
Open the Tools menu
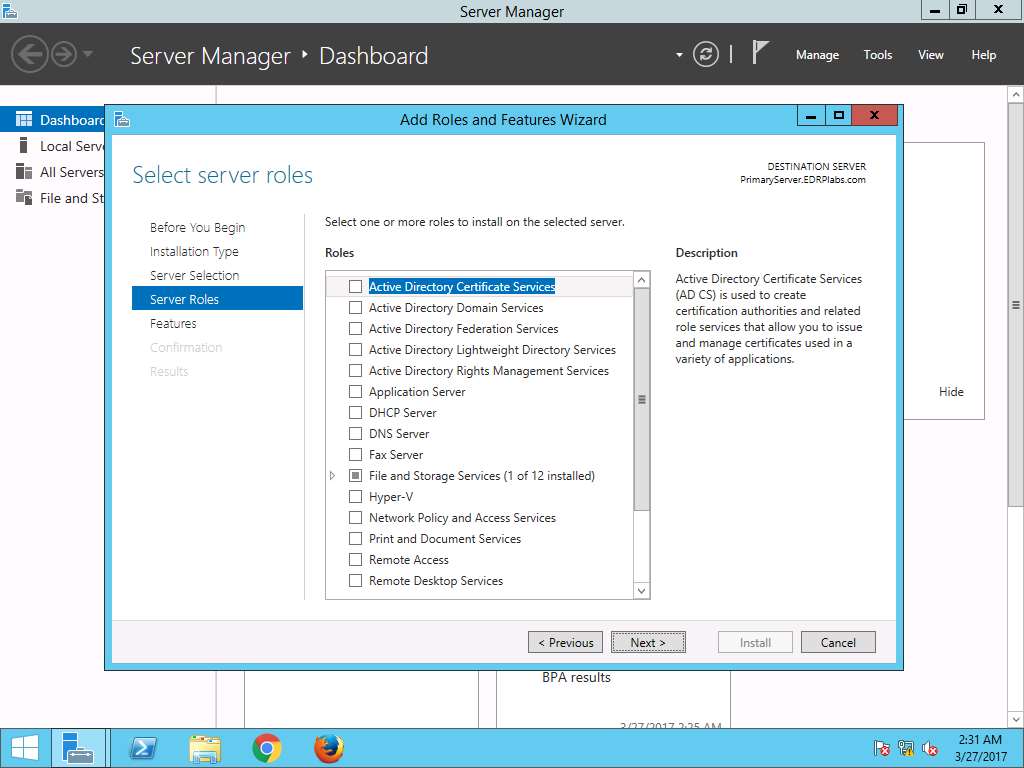[877, 55]
